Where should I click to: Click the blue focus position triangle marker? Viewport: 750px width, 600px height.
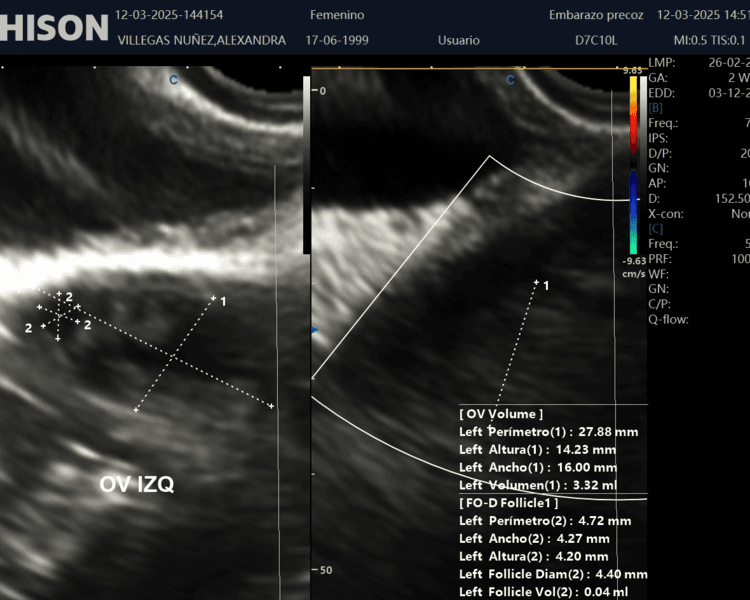tap(316, 329)
